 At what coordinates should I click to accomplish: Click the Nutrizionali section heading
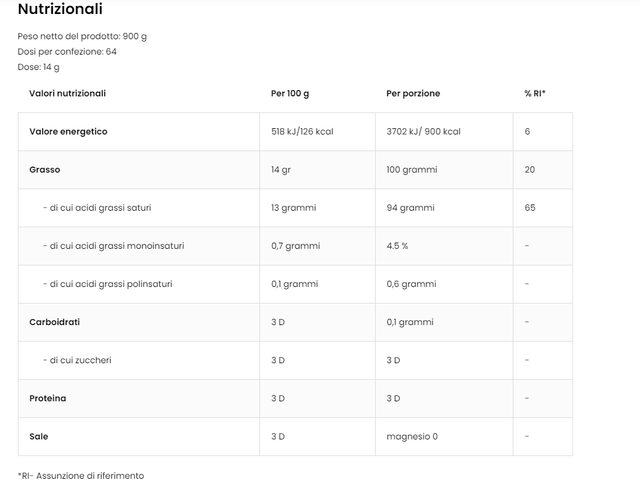click(60, 10)
